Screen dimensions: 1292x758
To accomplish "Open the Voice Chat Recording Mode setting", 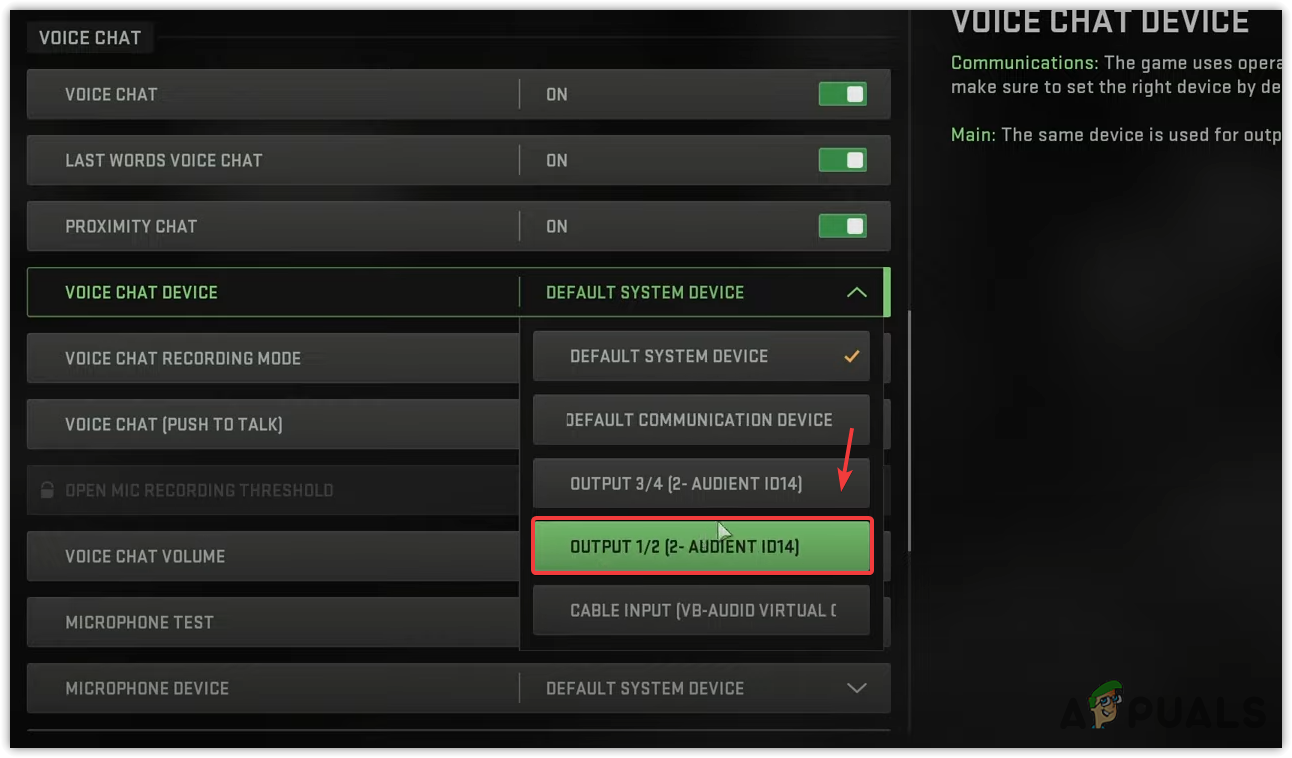I will pos(183,358).
